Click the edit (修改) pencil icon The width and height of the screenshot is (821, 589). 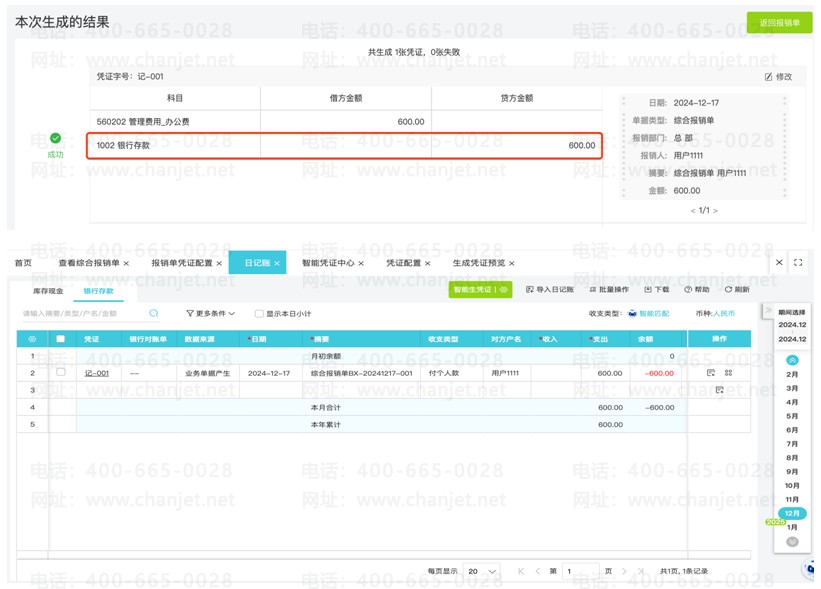coord(768,77)
